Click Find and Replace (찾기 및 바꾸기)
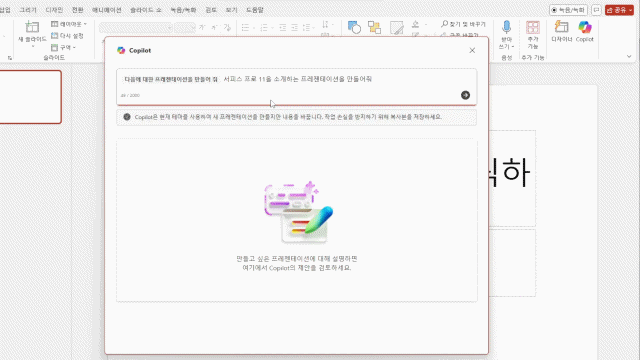 pyautogui.click(x=463, y=24)
